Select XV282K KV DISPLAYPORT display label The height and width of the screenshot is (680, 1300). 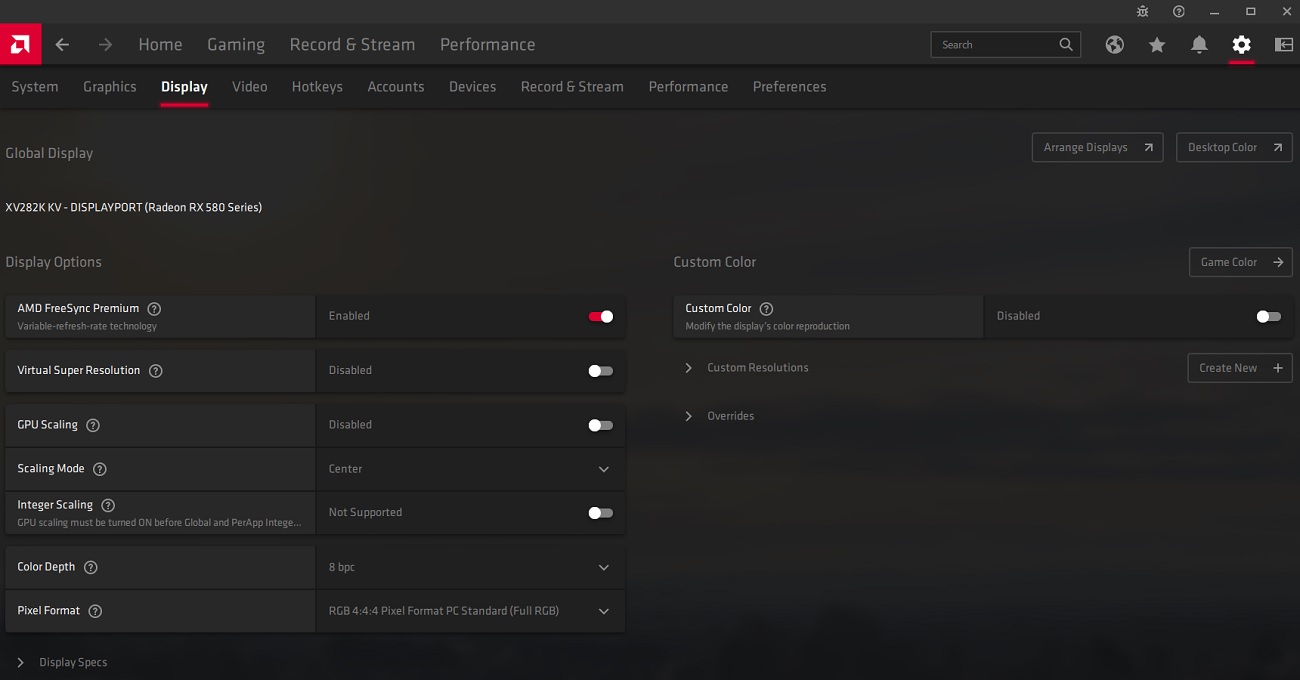134,208
